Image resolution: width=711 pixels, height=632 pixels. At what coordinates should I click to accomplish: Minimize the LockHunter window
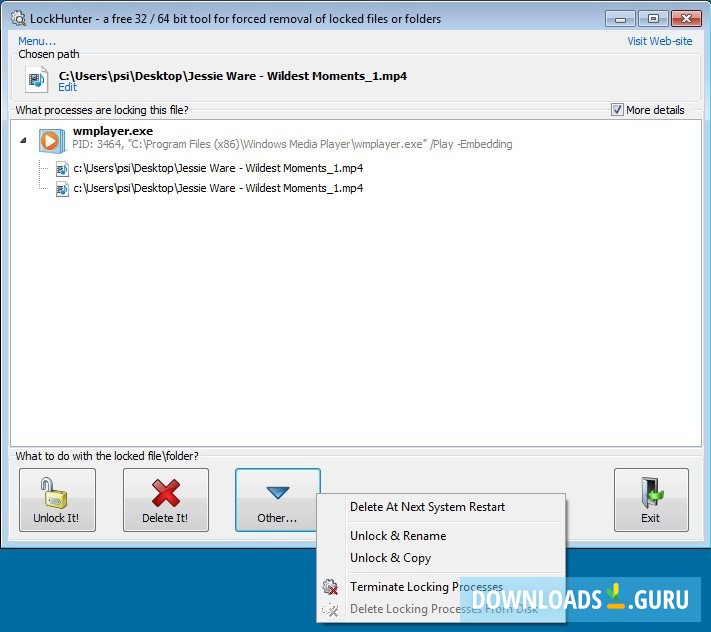[620, 19]
